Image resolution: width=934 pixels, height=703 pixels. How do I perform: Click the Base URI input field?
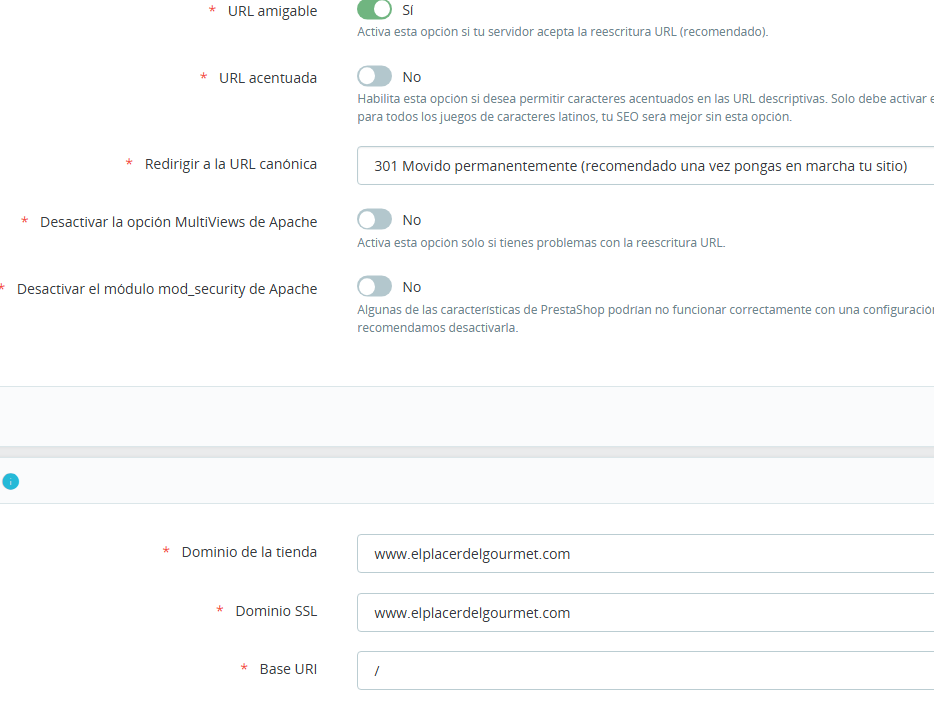(x=645, y=670)
